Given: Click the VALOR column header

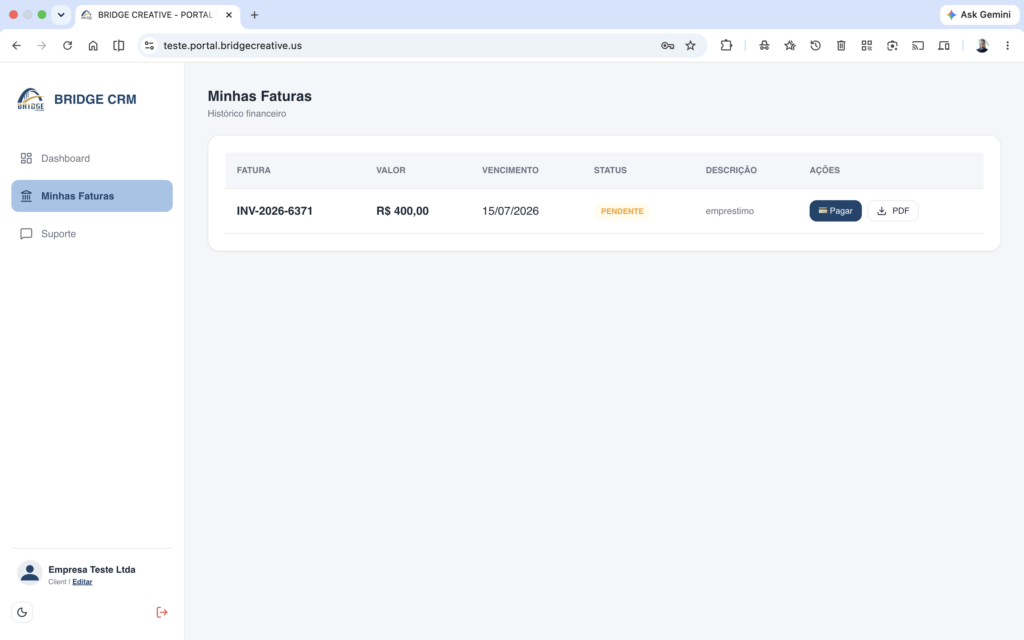Looking at the screenshot, I should tap(391, 170).
